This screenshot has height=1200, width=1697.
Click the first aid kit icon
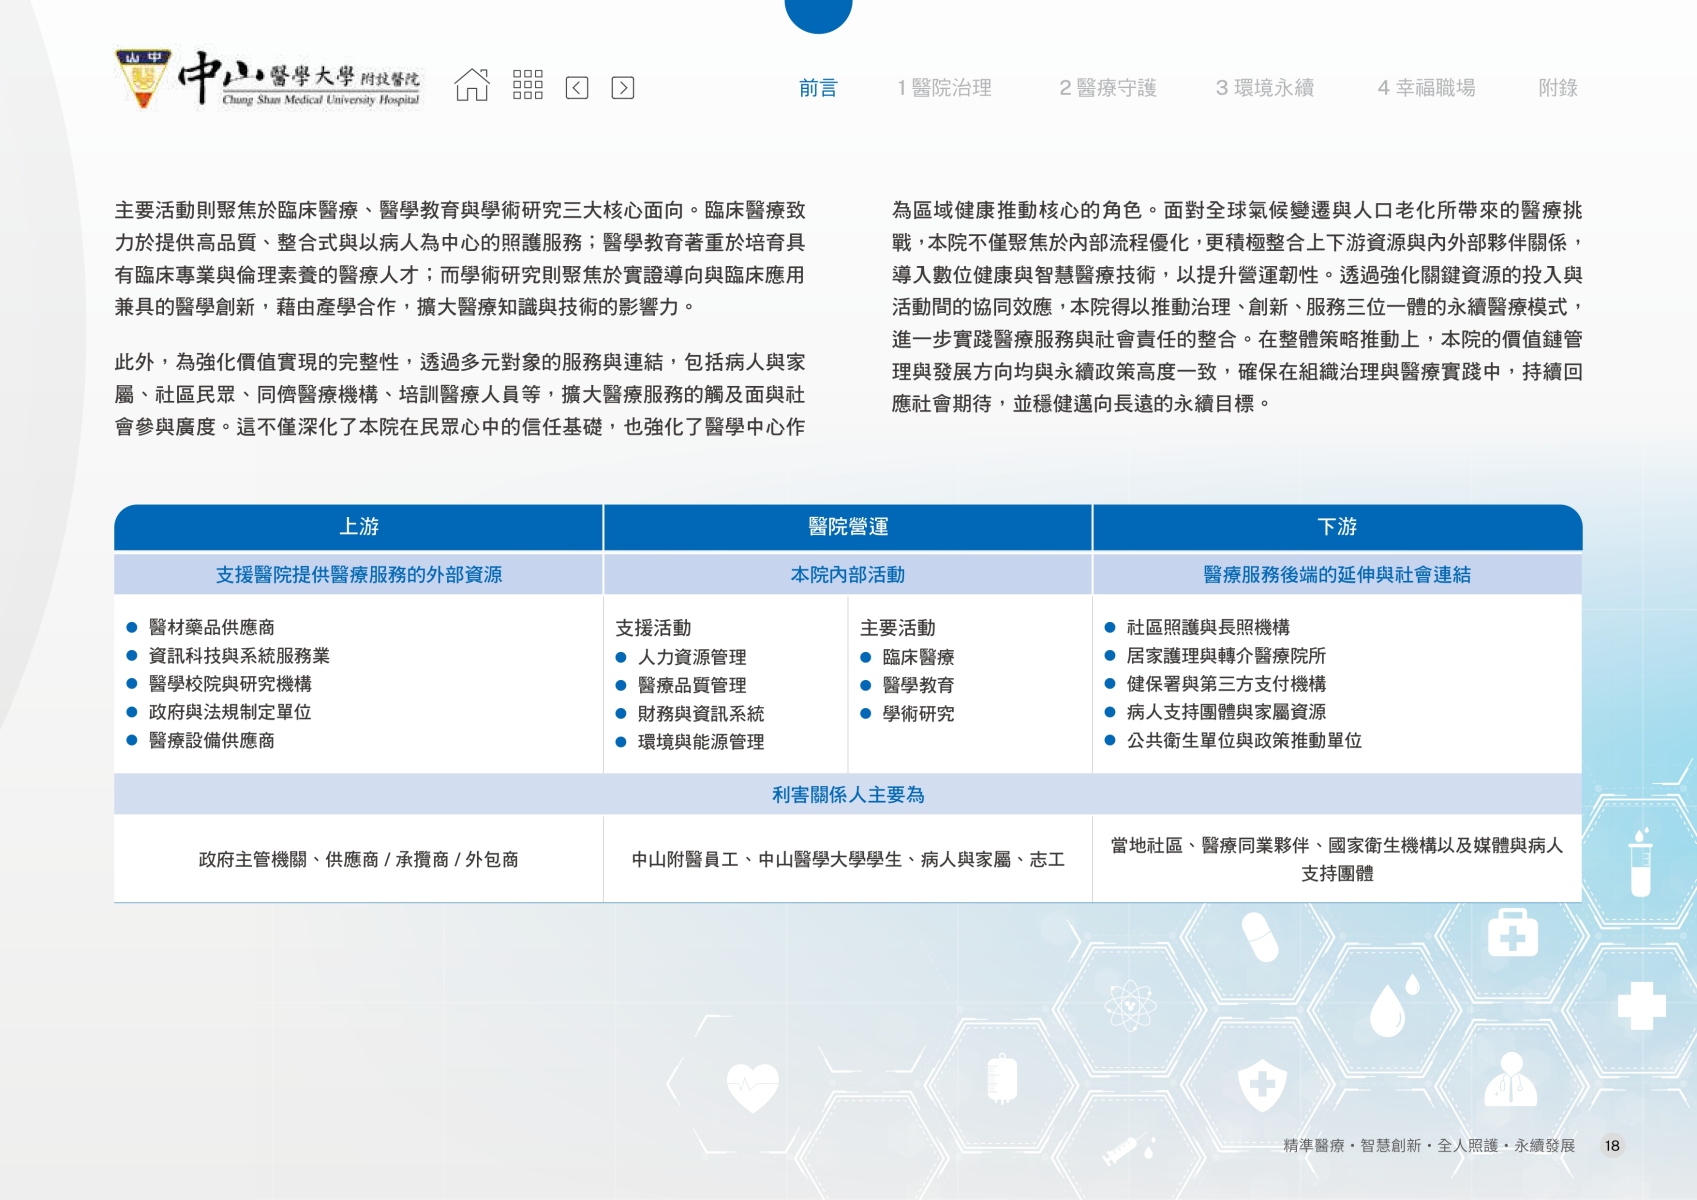click(x=1512, y=933)
